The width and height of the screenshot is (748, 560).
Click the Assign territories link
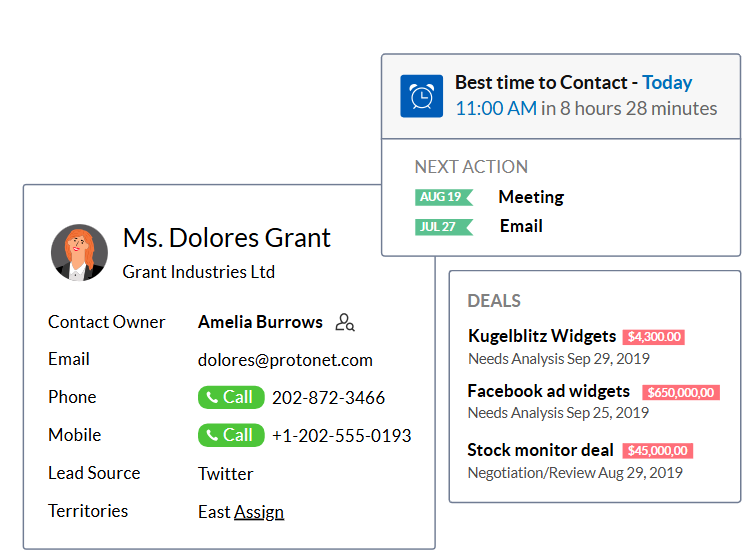259,512
